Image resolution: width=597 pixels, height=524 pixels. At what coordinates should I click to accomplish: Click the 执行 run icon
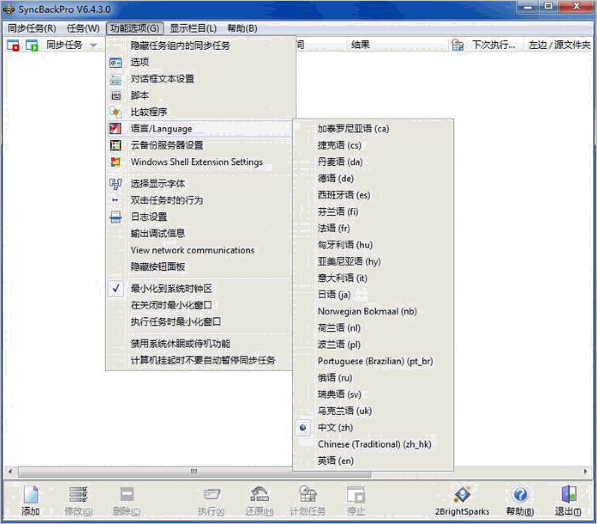tap(211, 494)
